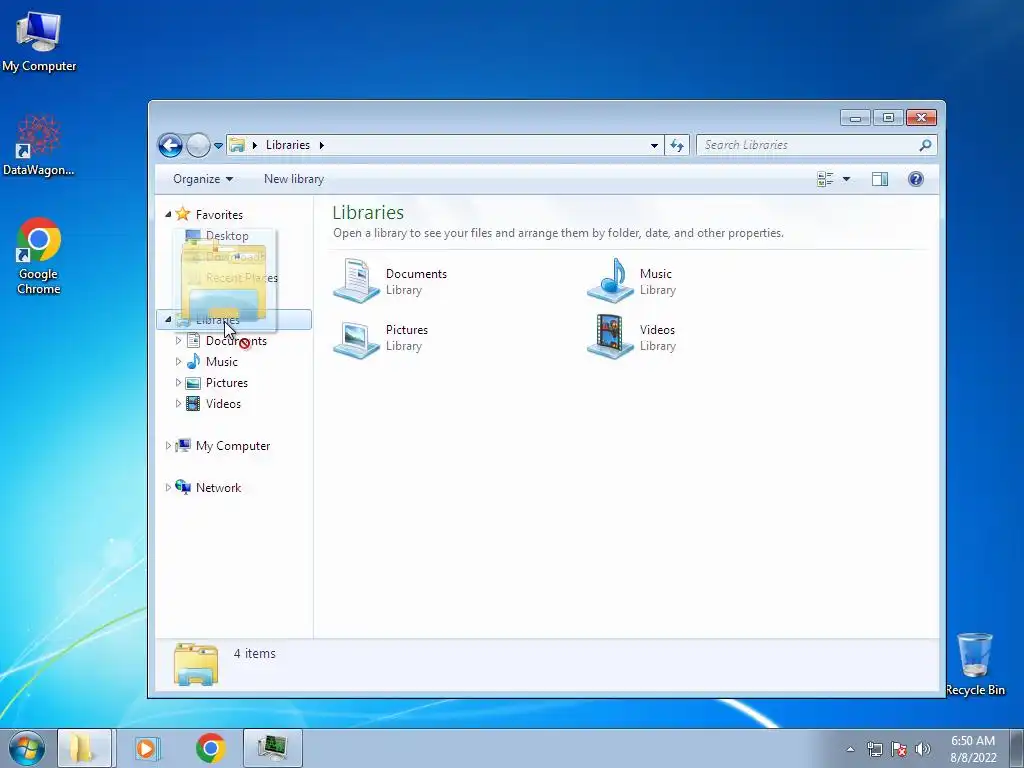Viewport: 1024px width, 768px height.
Task: Create a New library
Action: (x=294, y=179)
